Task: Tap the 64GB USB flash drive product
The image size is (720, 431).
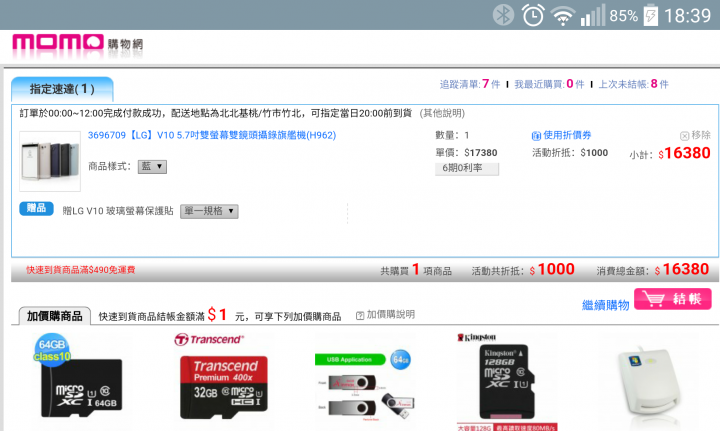Action: pyautogui.click(x=363, y=385)
